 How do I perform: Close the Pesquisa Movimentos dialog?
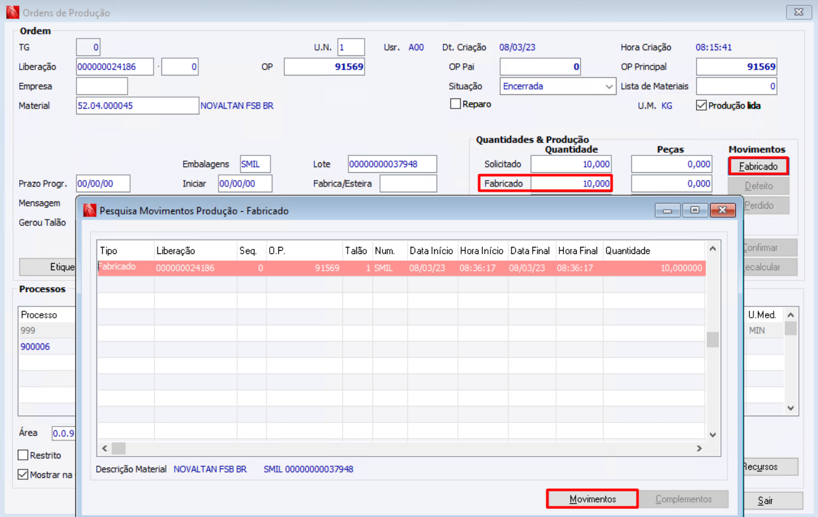tap(723, 210)
